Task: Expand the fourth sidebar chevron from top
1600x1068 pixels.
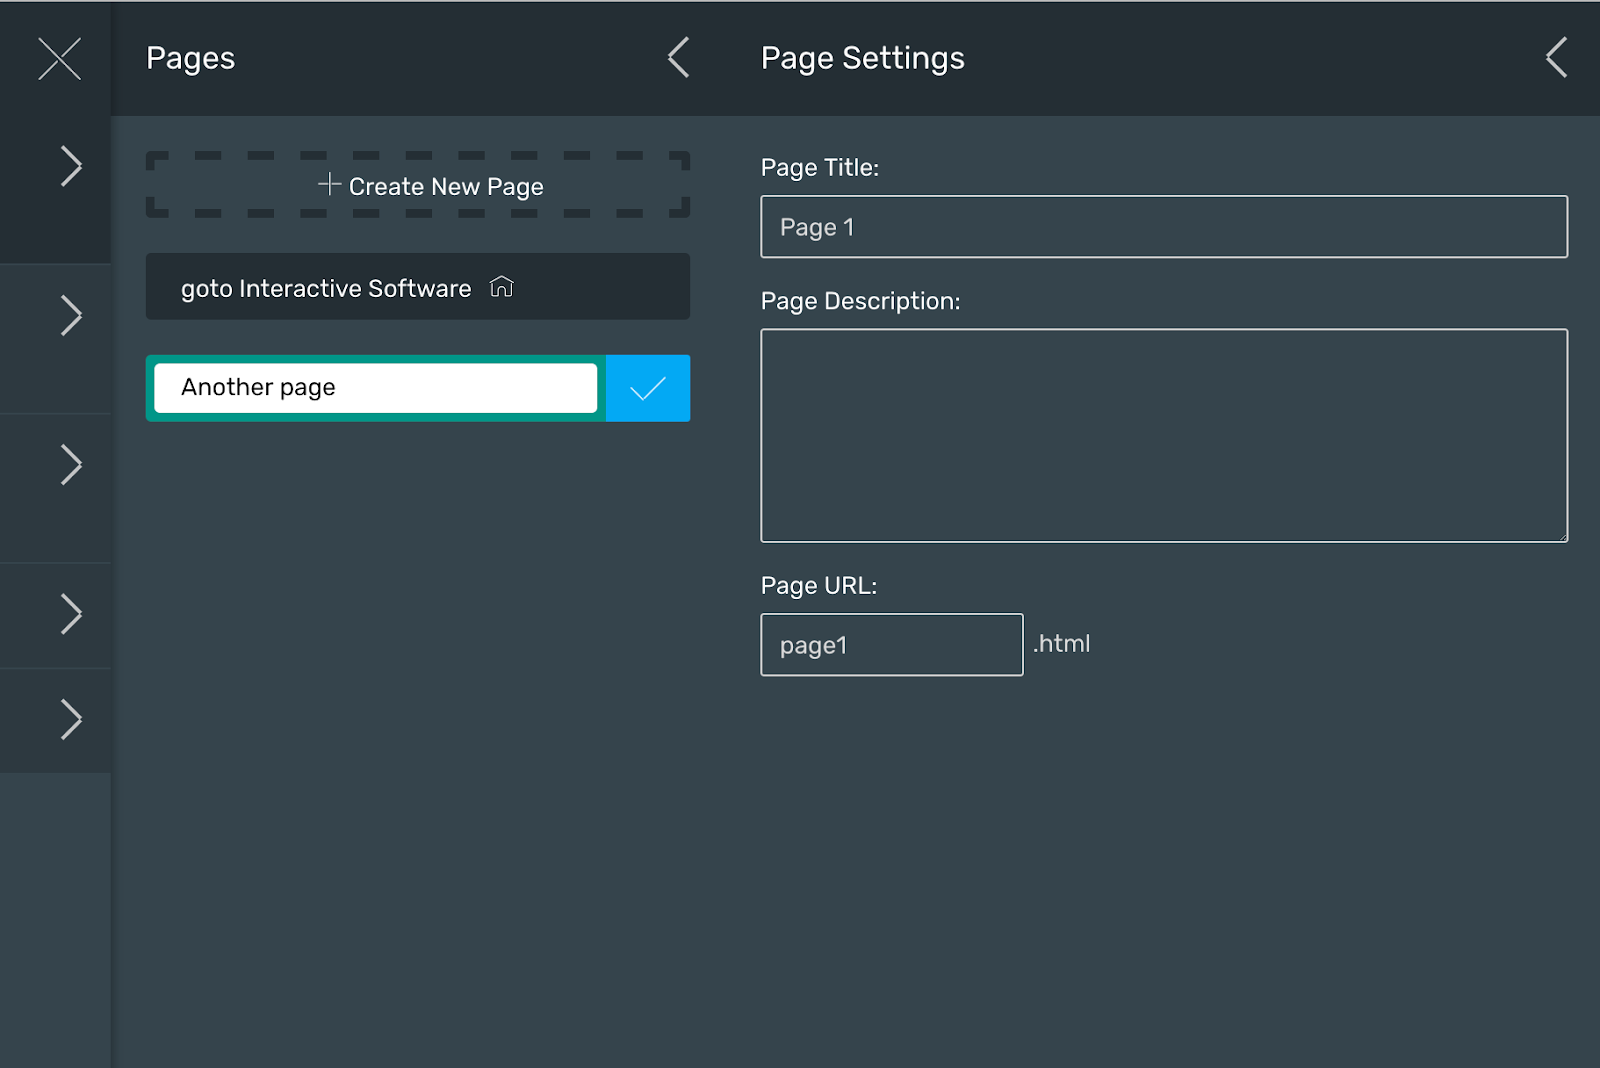Action: pos(71,614)
